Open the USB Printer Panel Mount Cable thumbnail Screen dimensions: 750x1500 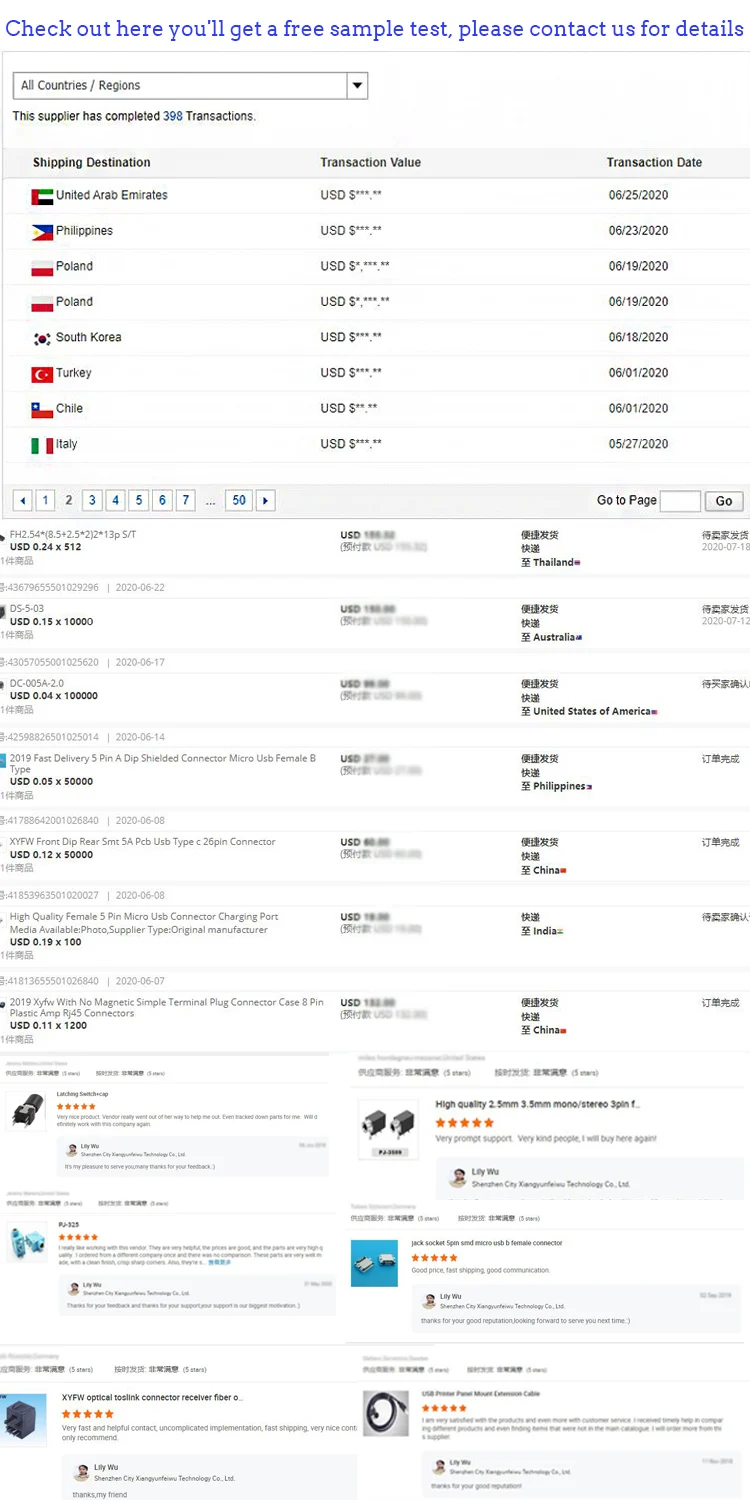[386, 1414]
